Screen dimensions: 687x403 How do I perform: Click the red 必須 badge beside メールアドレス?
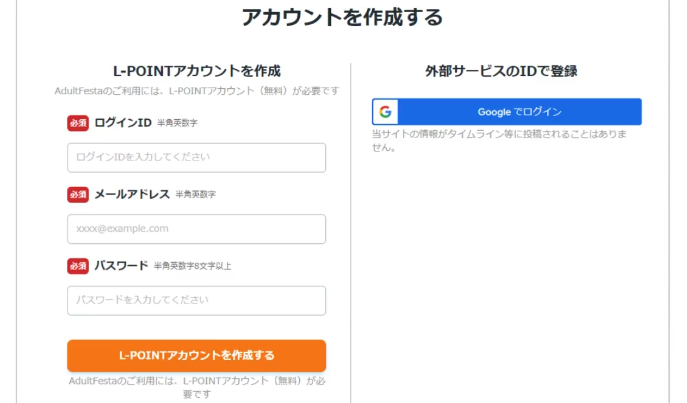[78, 194]
